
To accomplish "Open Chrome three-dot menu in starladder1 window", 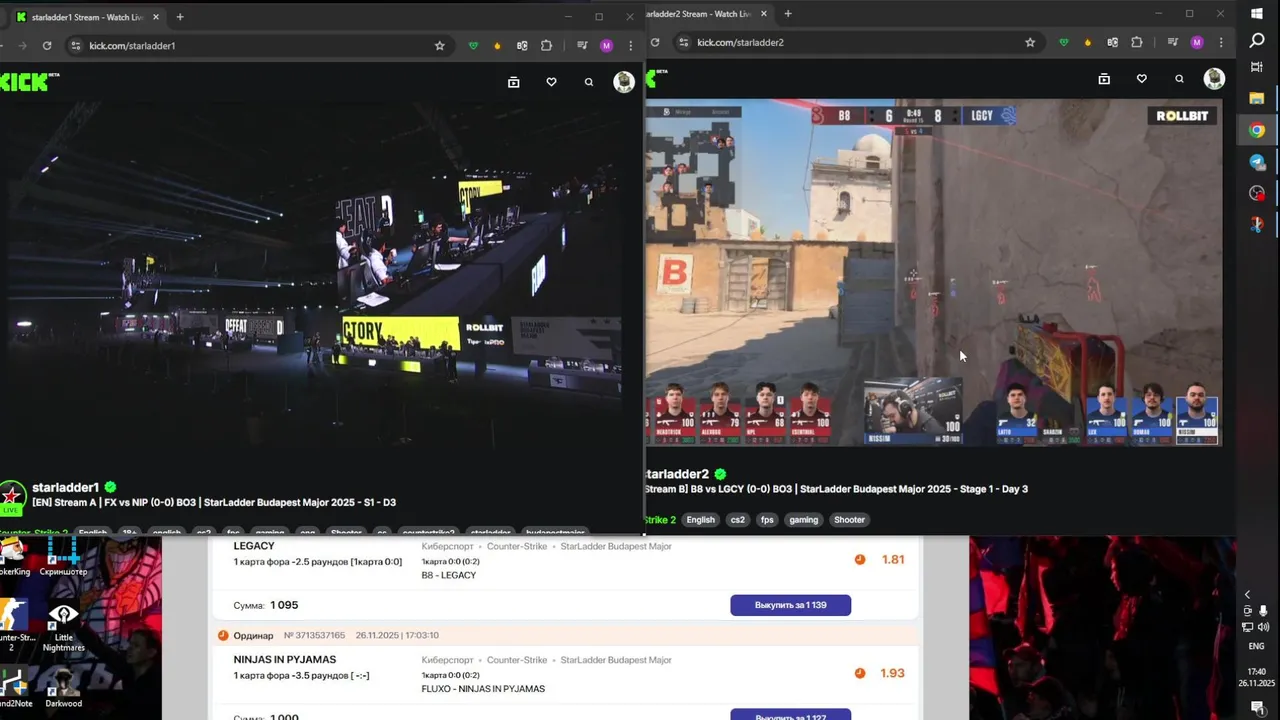I will (630, 45).
